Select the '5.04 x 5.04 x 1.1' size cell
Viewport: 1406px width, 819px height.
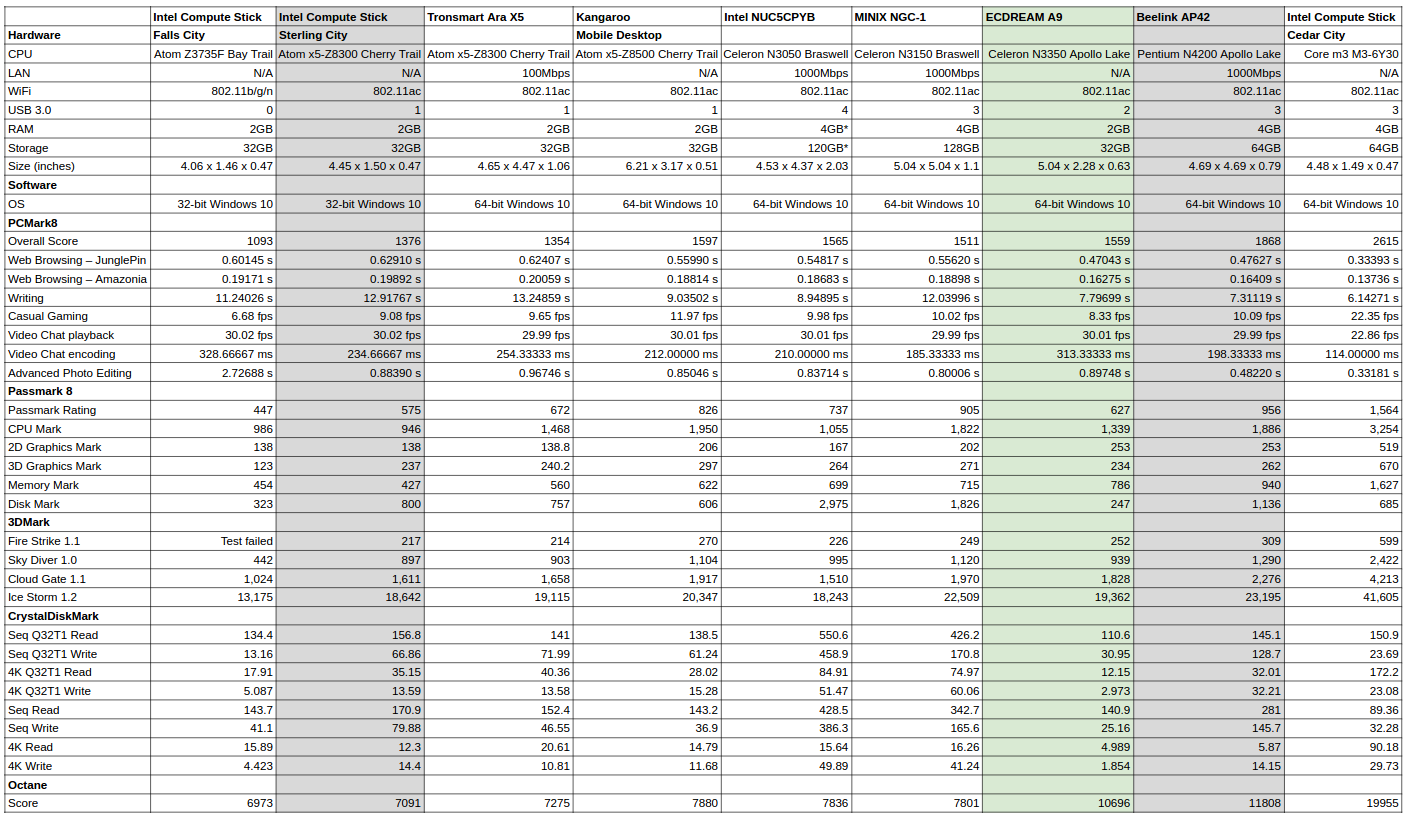point(917,166)
